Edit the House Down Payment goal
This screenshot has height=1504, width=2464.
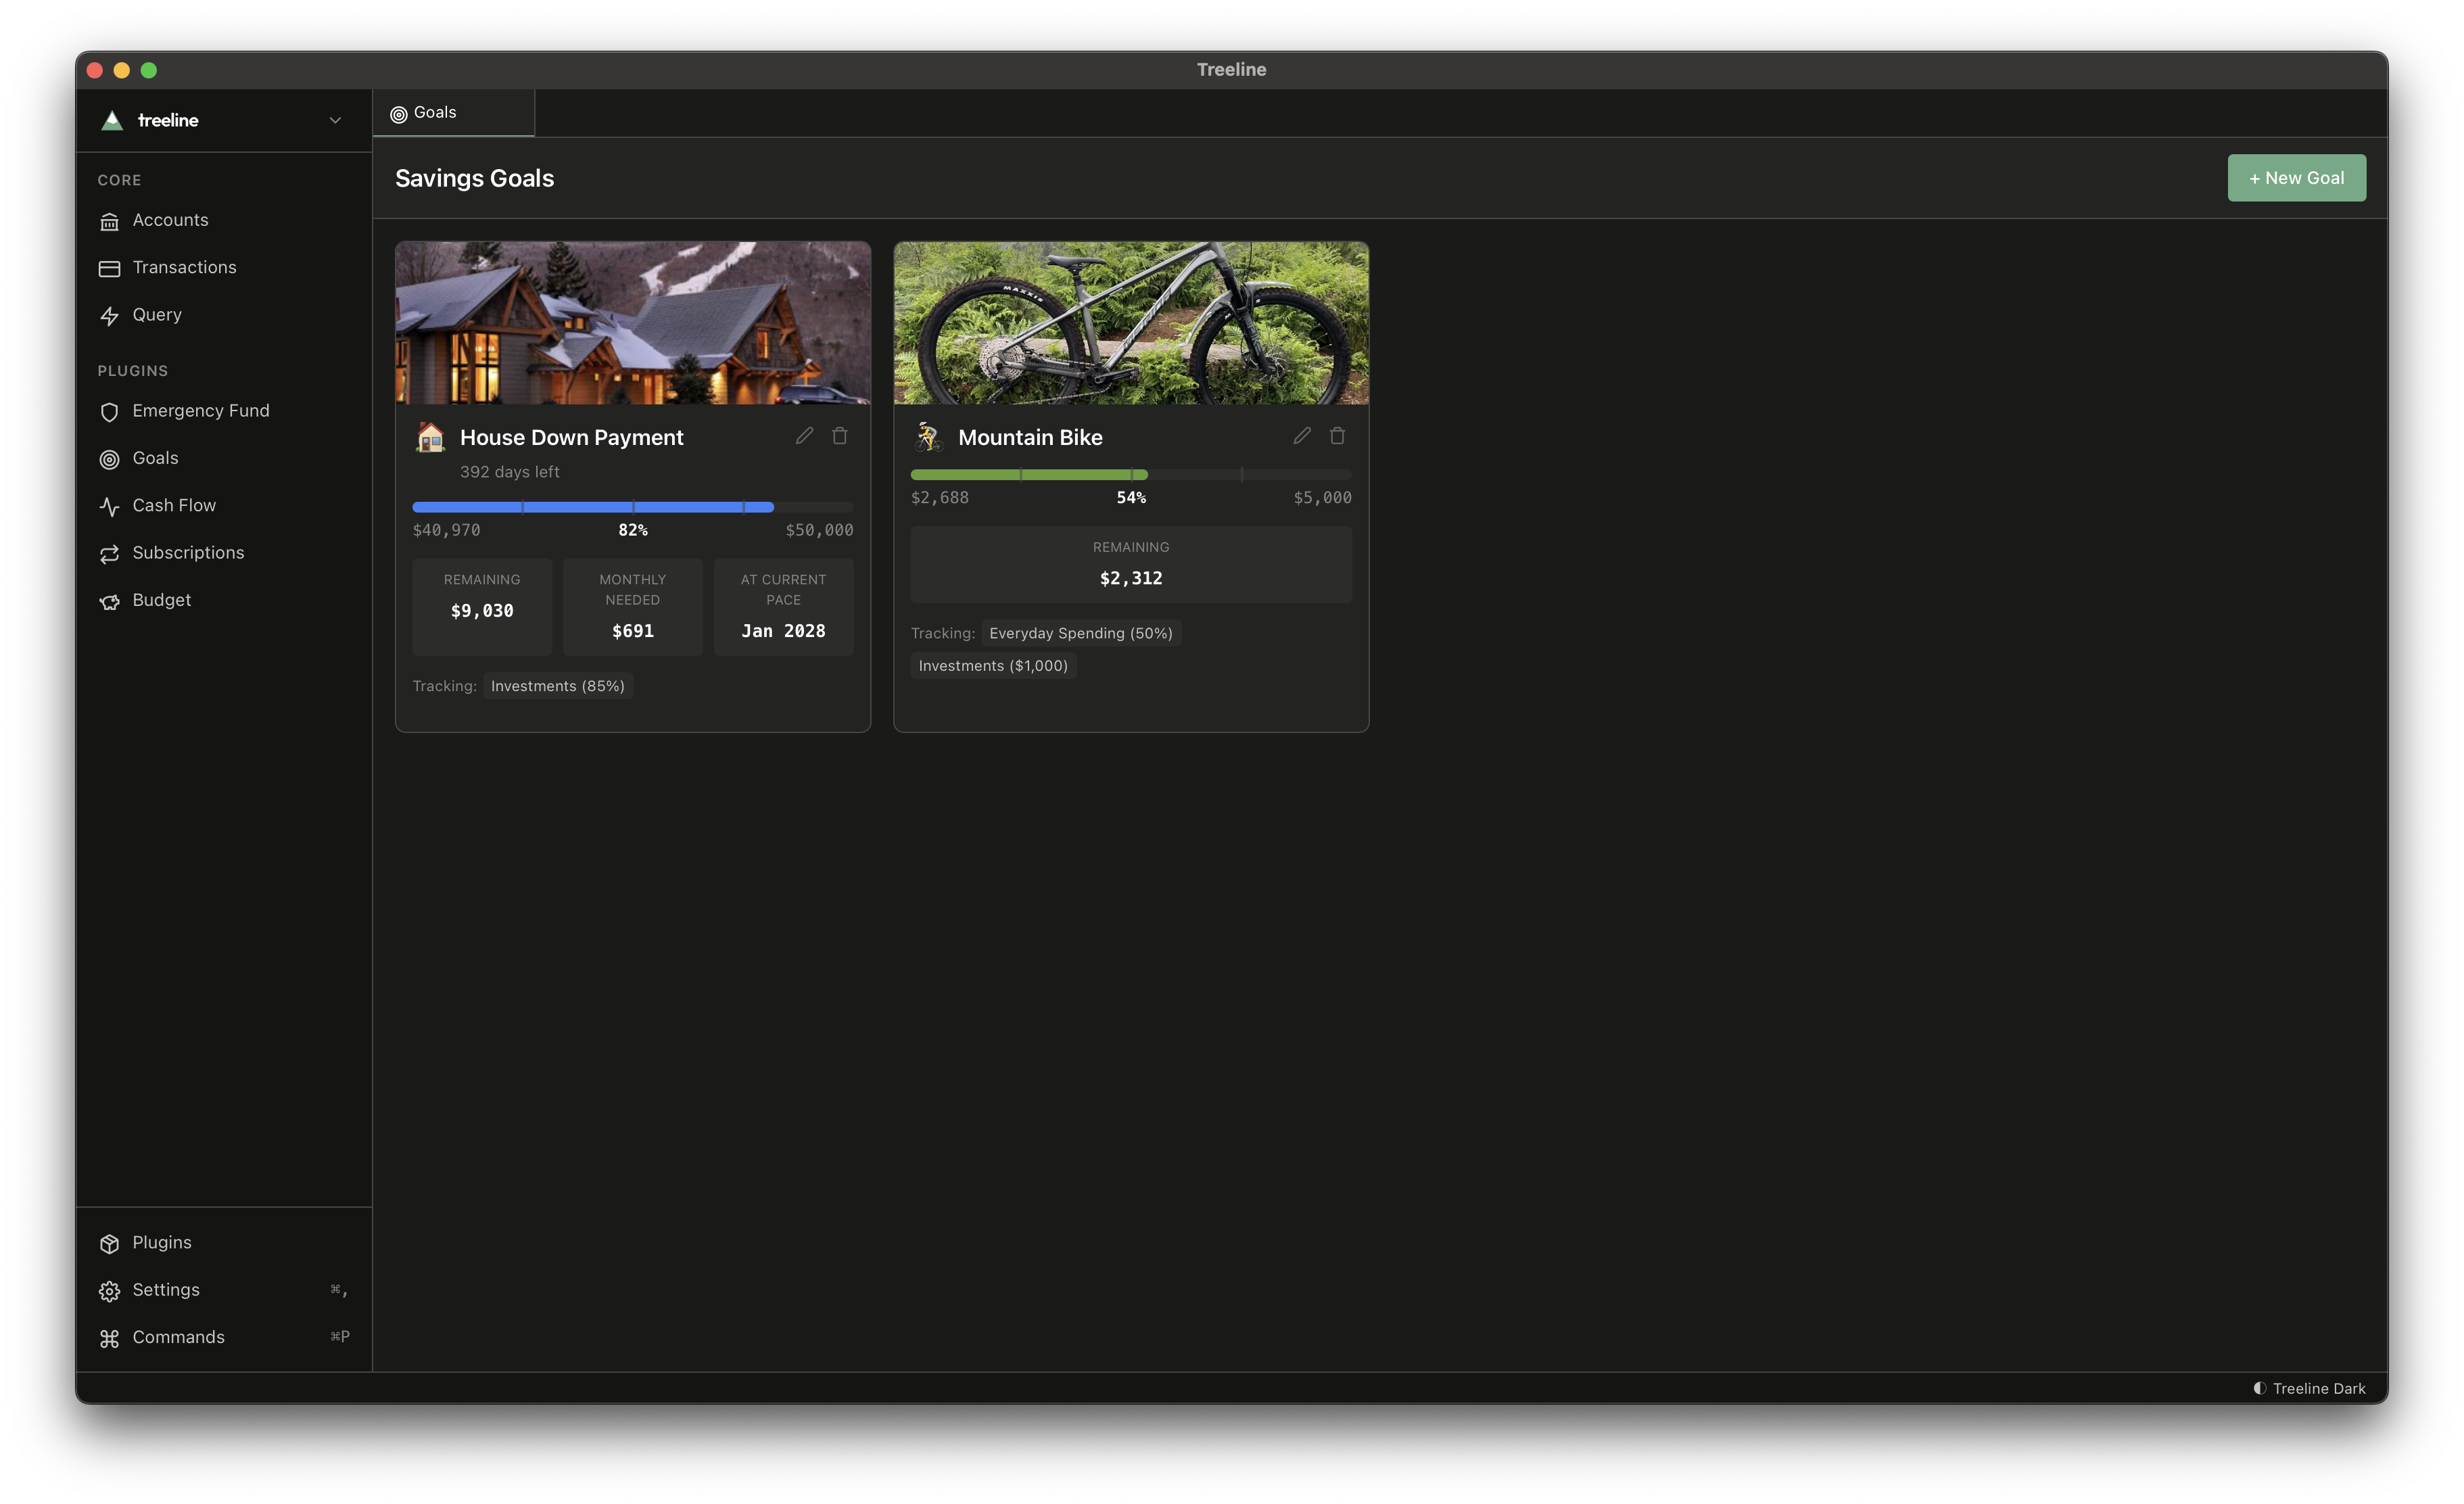coord(804,436)
